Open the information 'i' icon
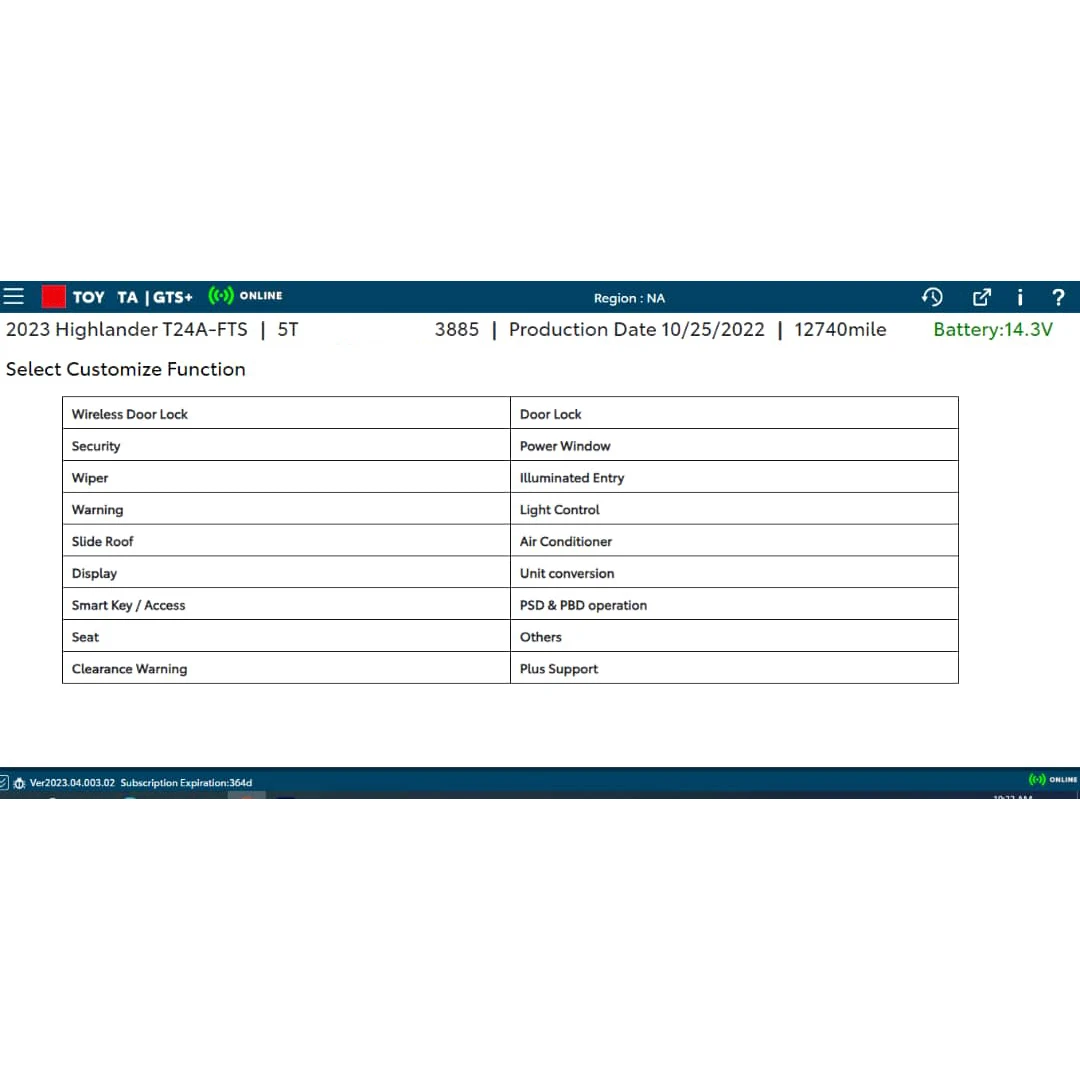The height and width of the screenshot is (1080, 1080). pyautogui.click(x=1020, y=298)
